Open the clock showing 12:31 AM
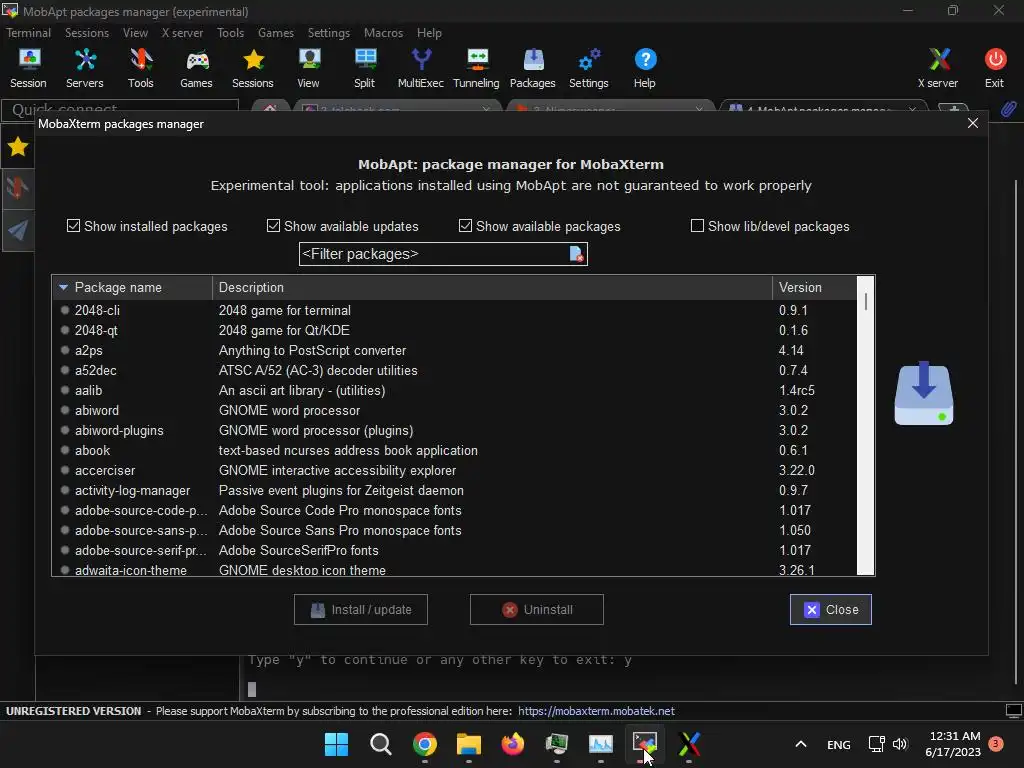Viewport: 1024px width, 768px height. [953, 744]
